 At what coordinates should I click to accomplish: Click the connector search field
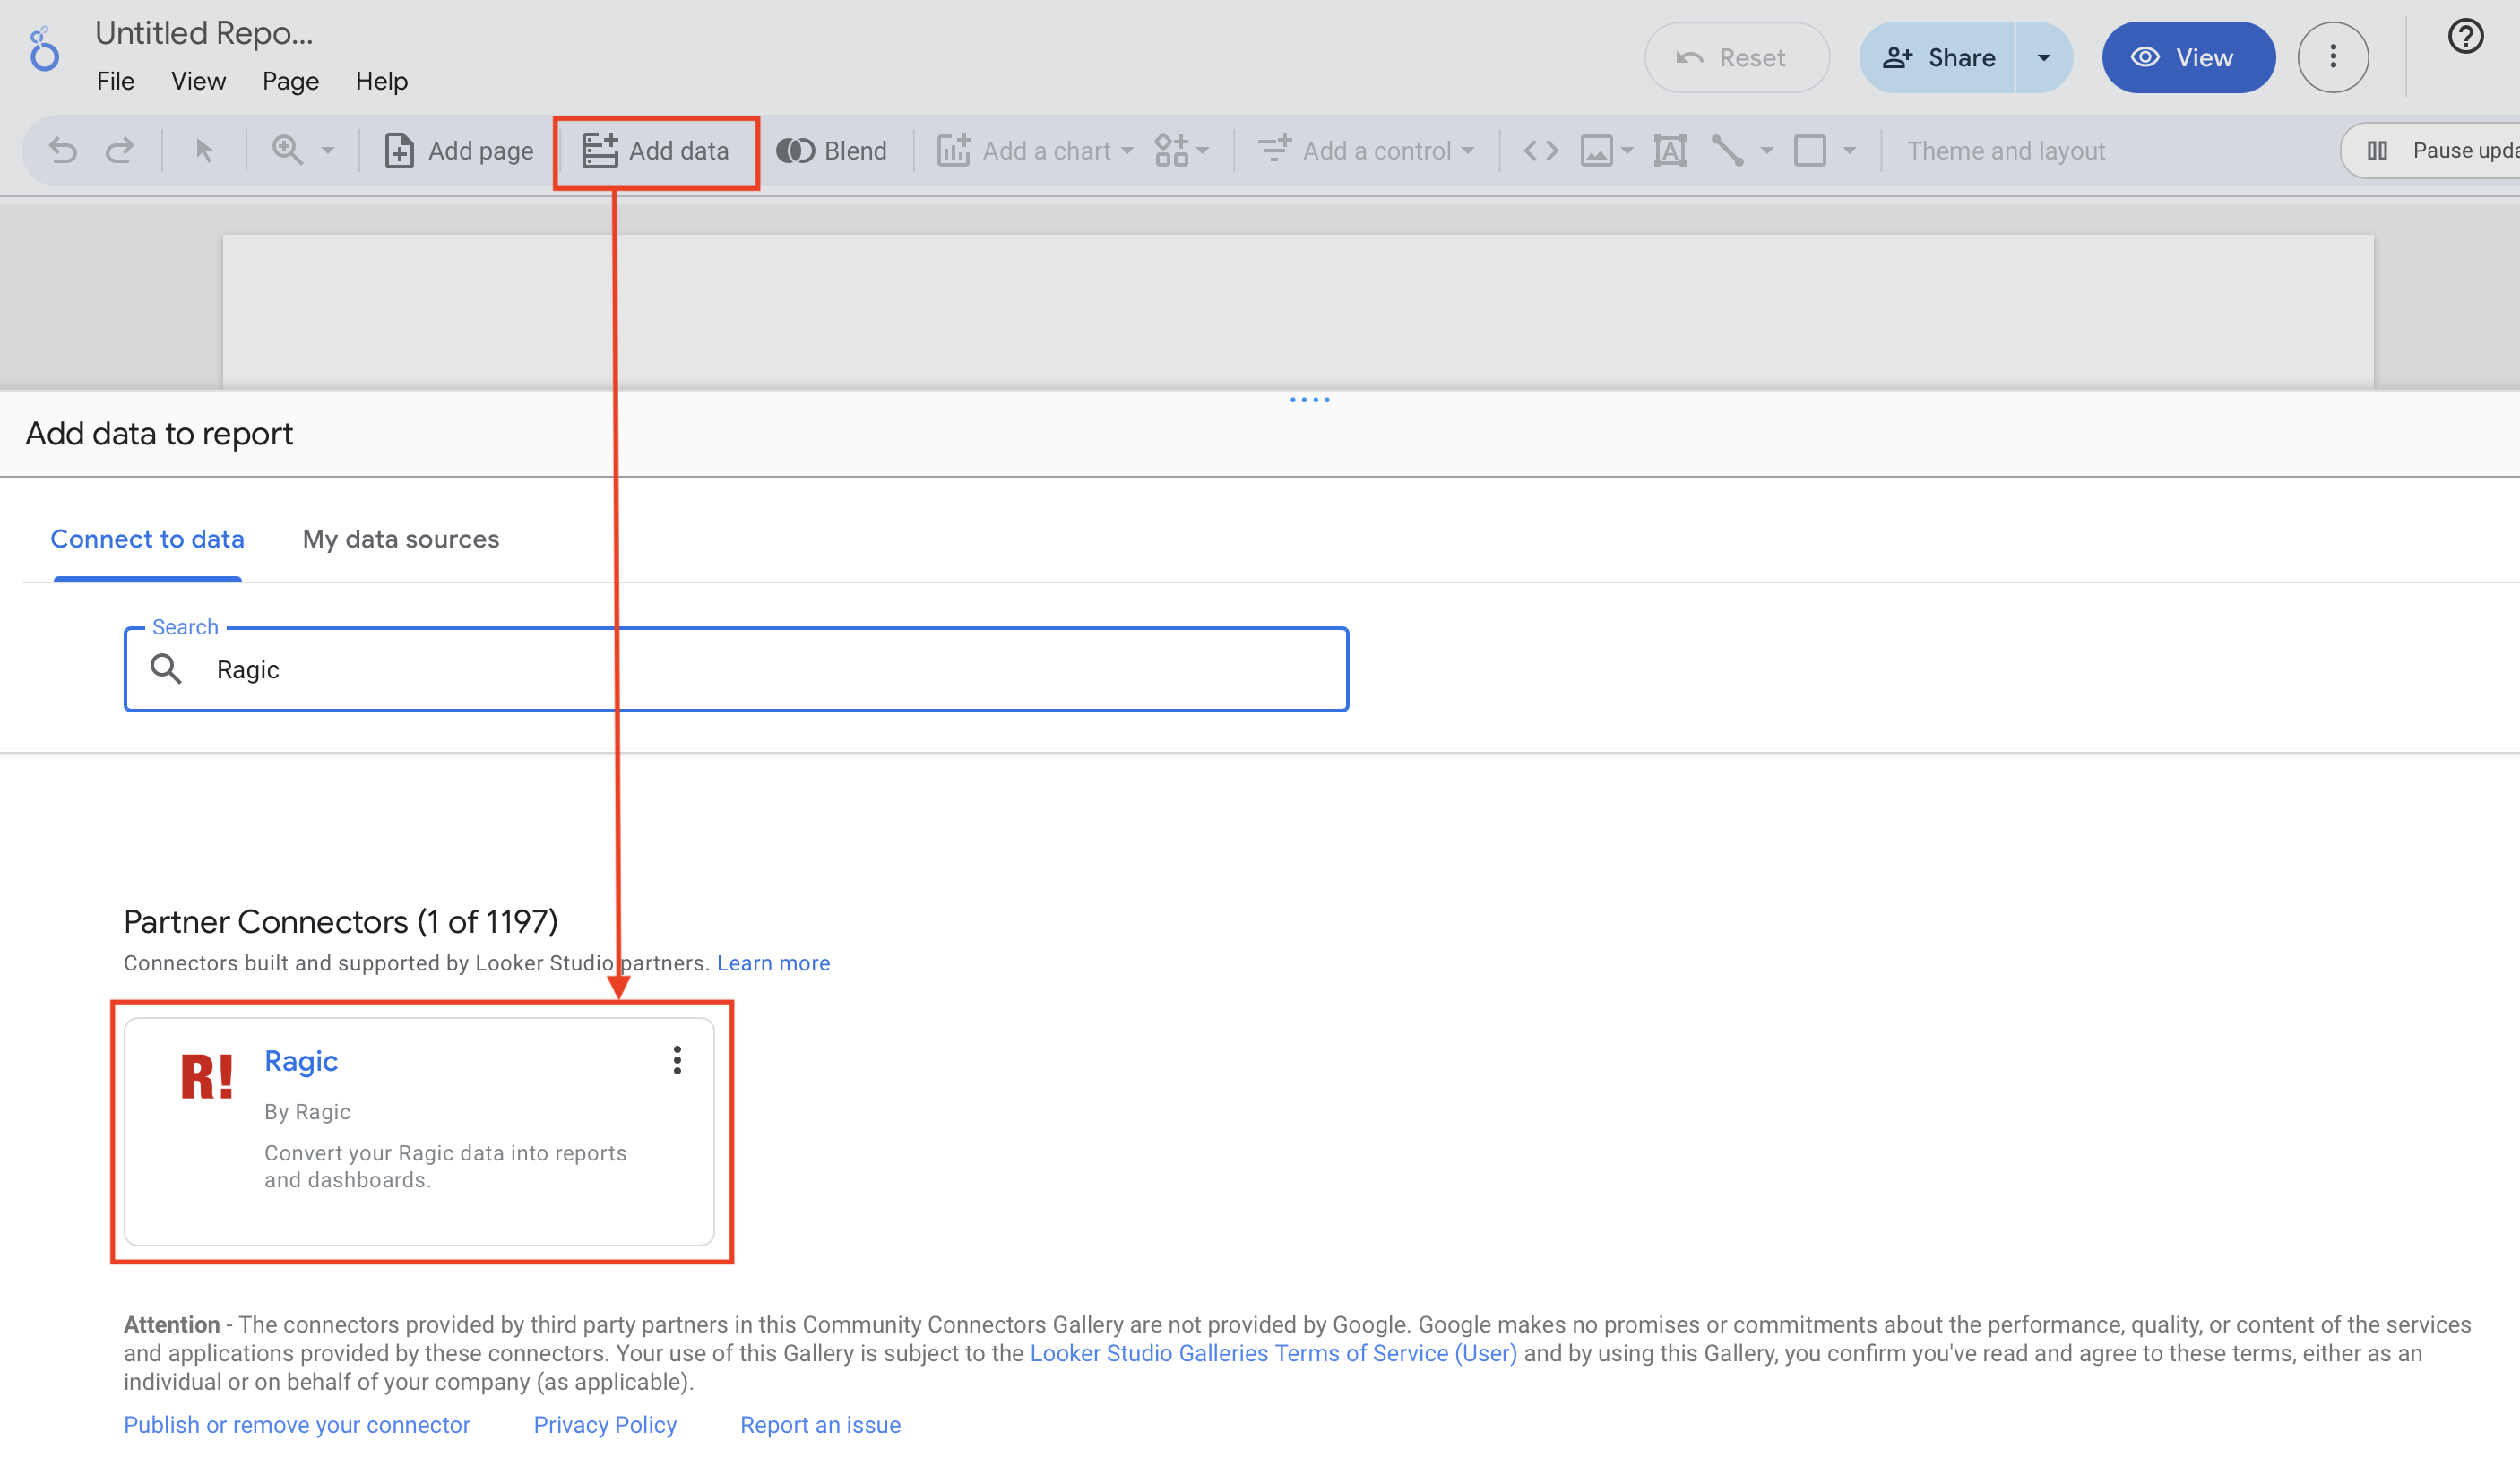tap(736, 669)
